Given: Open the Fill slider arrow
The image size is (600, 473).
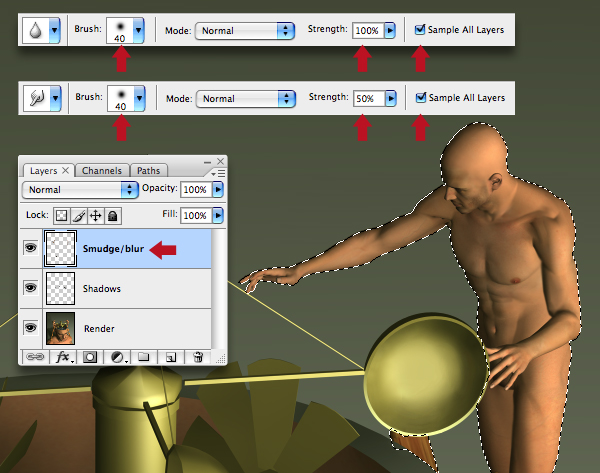Looking at the screenshot, I should 218,215.
